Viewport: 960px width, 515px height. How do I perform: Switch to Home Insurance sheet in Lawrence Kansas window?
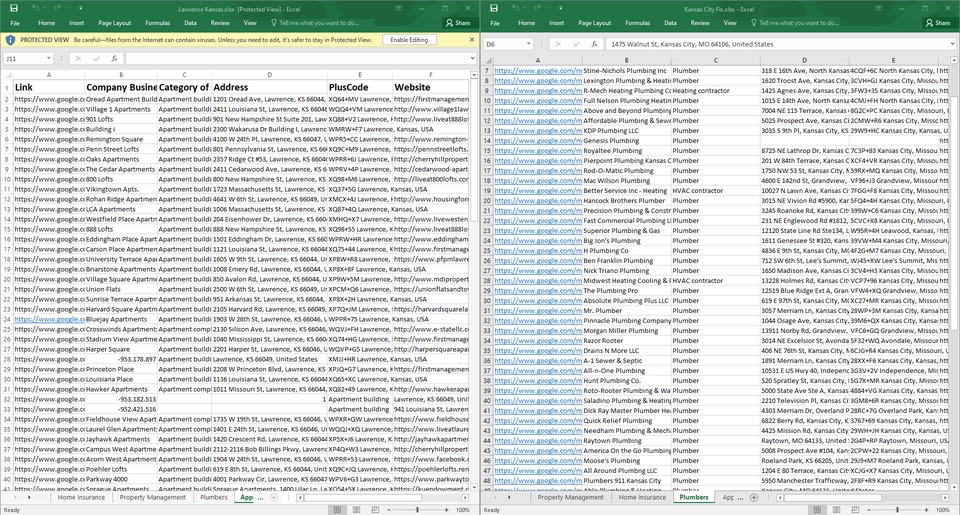tap(81, 497)
